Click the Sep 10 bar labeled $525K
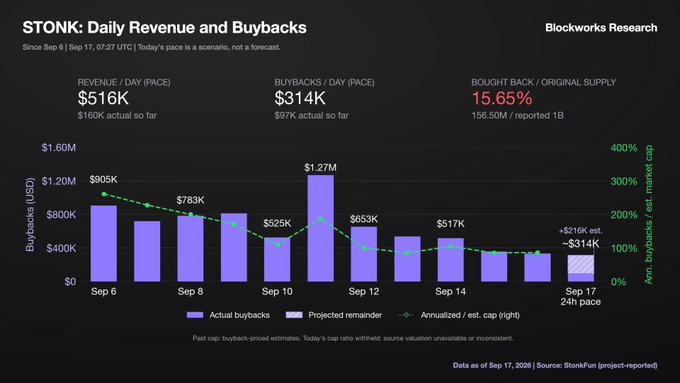Viewport: 680px width, 383px height. pyautogui.click(x=277, y=259)
